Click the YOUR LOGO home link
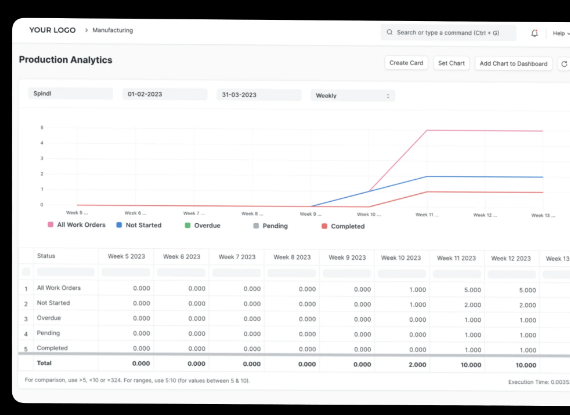Image resolution: width=570 pixels, height=415 pixels. [x=52, y=30]
